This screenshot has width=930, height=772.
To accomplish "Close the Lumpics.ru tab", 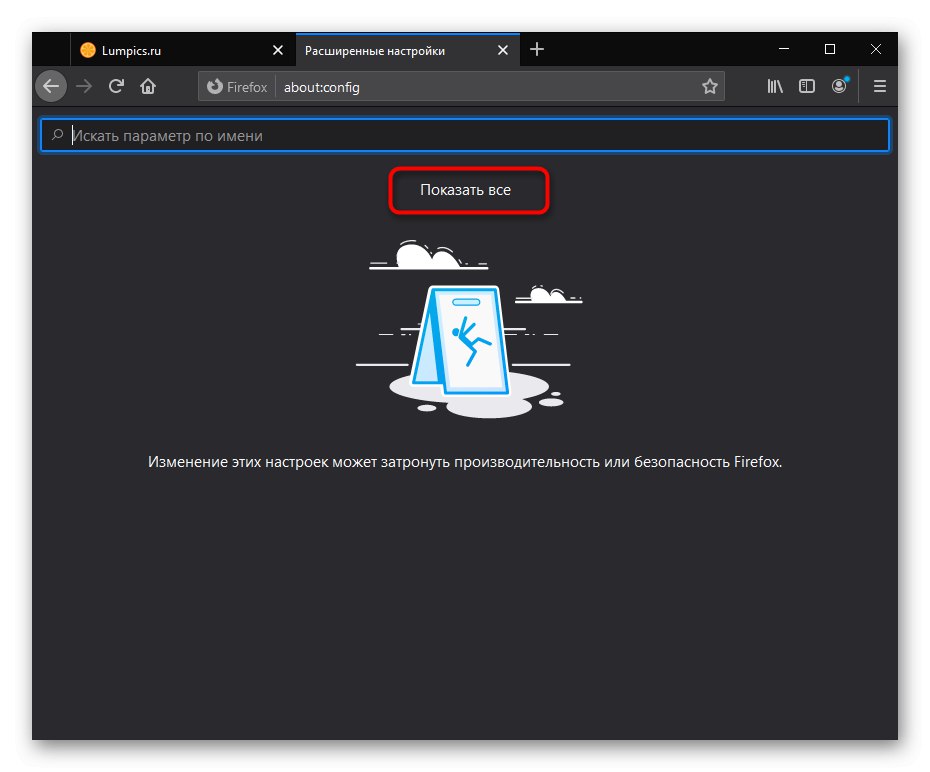I will point(277,49).
